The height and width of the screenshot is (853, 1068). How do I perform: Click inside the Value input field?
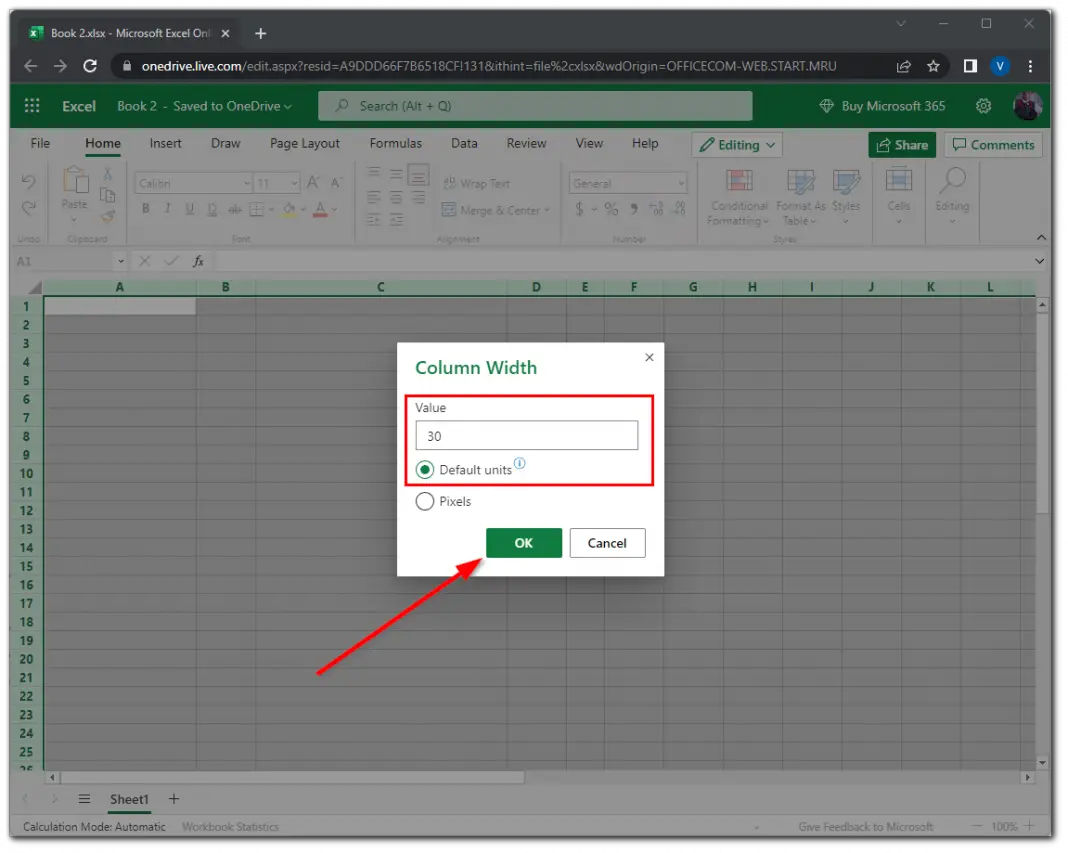pyautogui.click(x=527, y=435)
